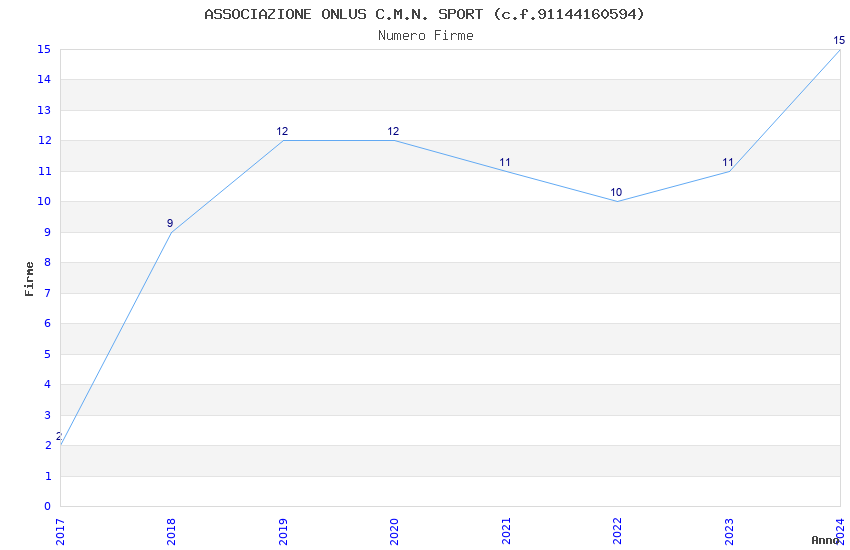Click the y-axis tick value 13
Image resolution: width=850 pixels, height=550 pixels.
(x=44, y=111)
